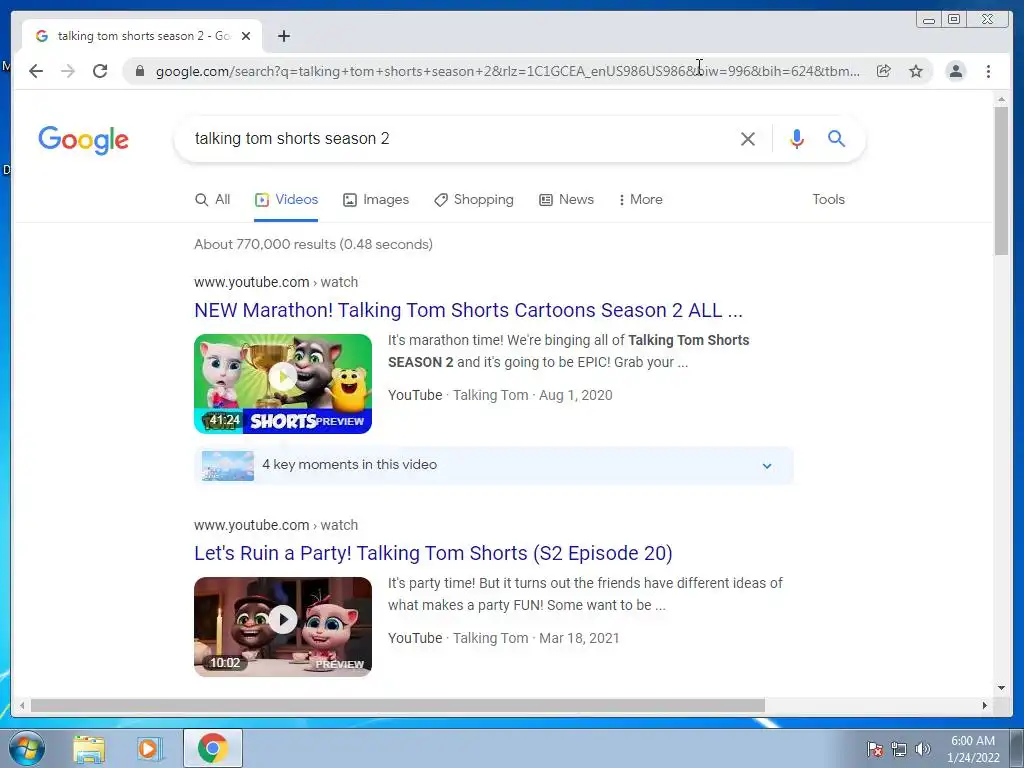
Task: Click the vertical scrollbar thumb
Action: pyautogui.click(x=1001, y=181)
